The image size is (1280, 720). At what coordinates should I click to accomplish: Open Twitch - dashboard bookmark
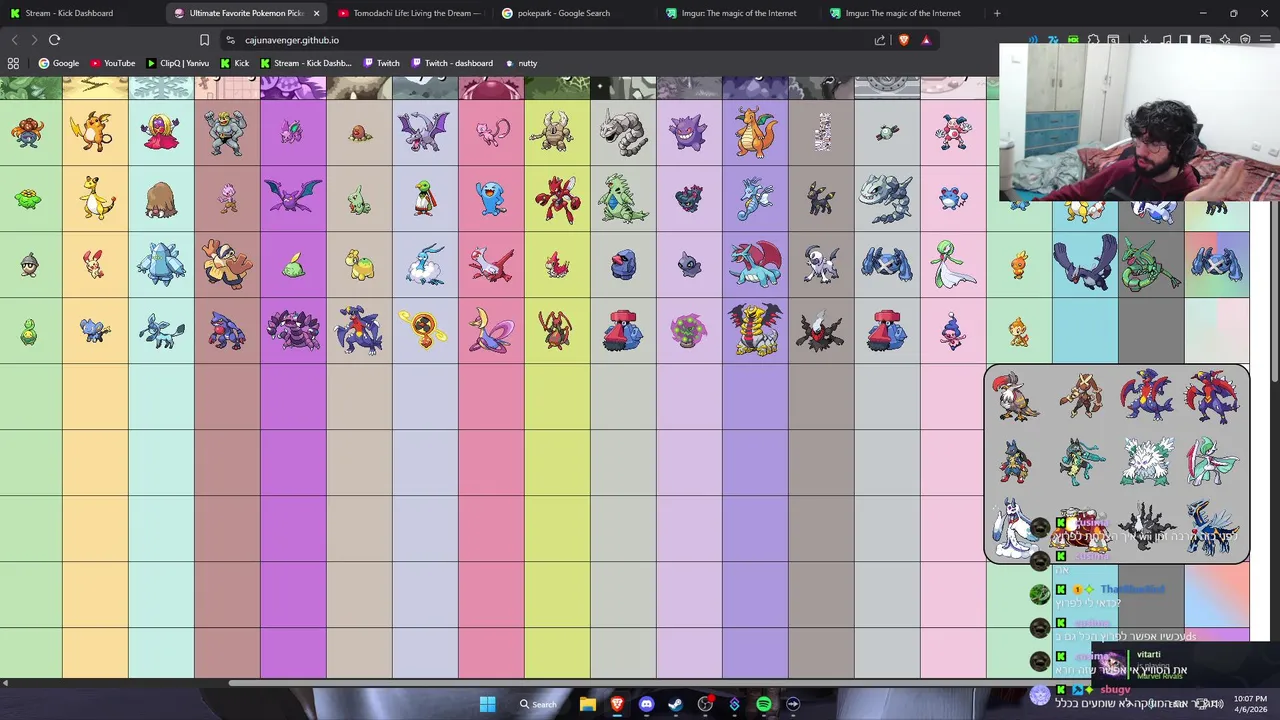coord(451,63)
